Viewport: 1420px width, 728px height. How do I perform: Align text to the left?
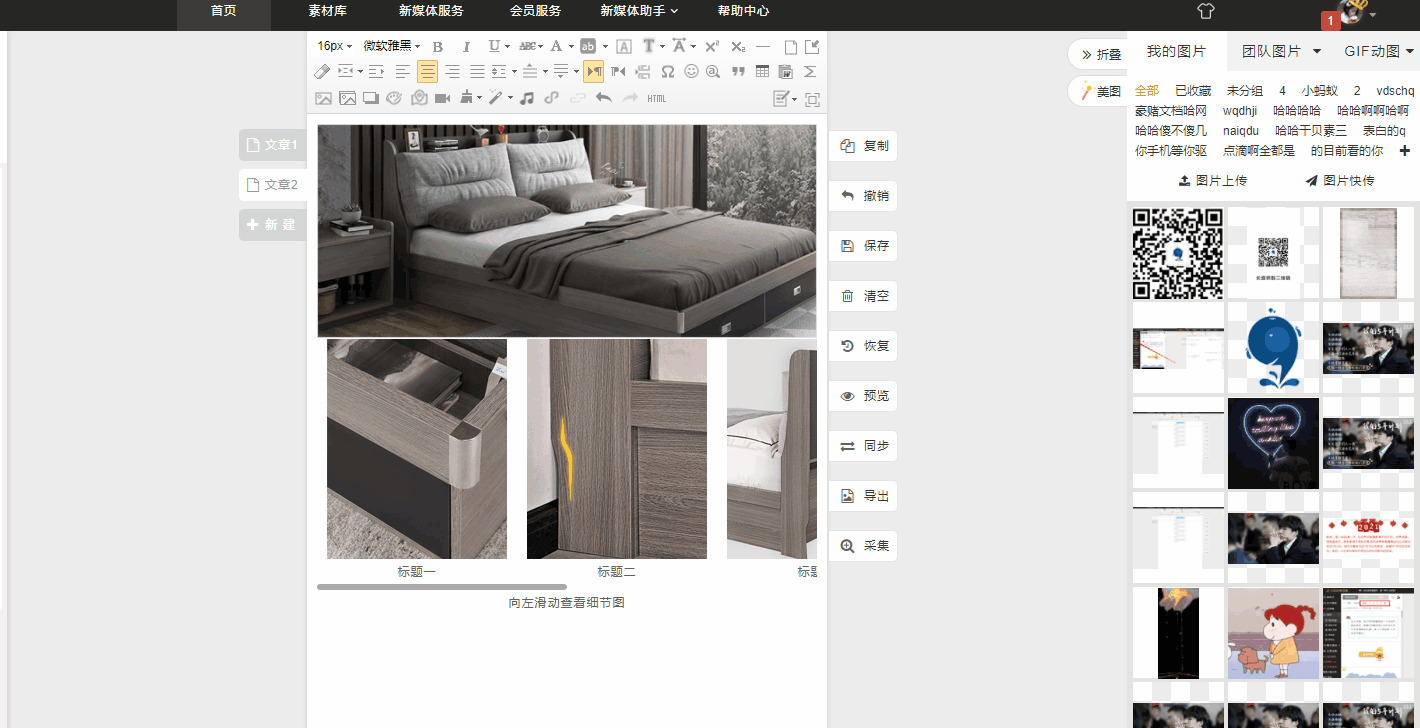pos(403,72)
